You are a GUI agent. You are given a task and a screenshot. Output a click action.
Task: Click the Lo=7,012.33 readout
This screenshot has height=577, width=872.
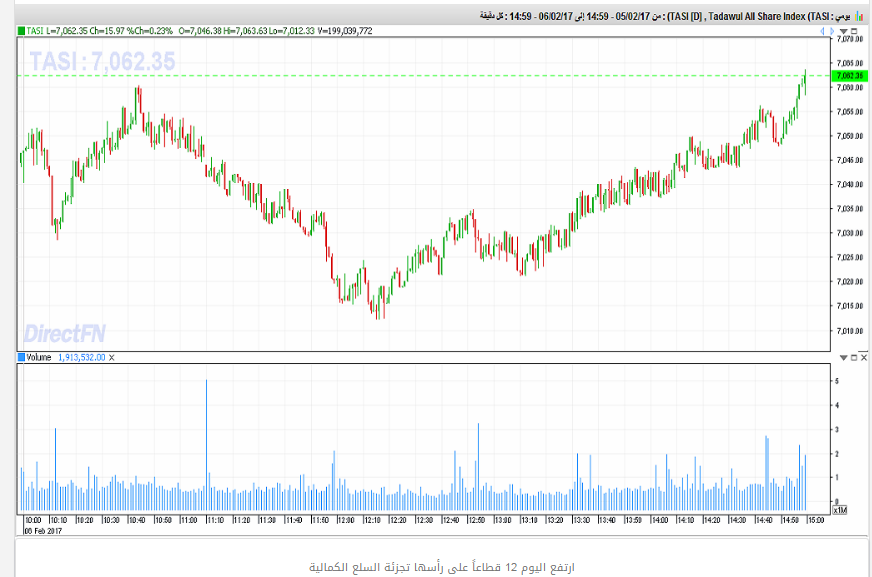[291, 31]
